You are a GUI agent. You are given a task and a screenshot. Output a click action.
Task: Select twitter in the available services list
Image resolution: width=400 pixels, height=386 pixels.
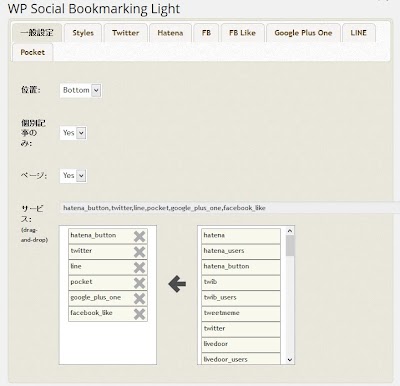click(x=241, y=329)
